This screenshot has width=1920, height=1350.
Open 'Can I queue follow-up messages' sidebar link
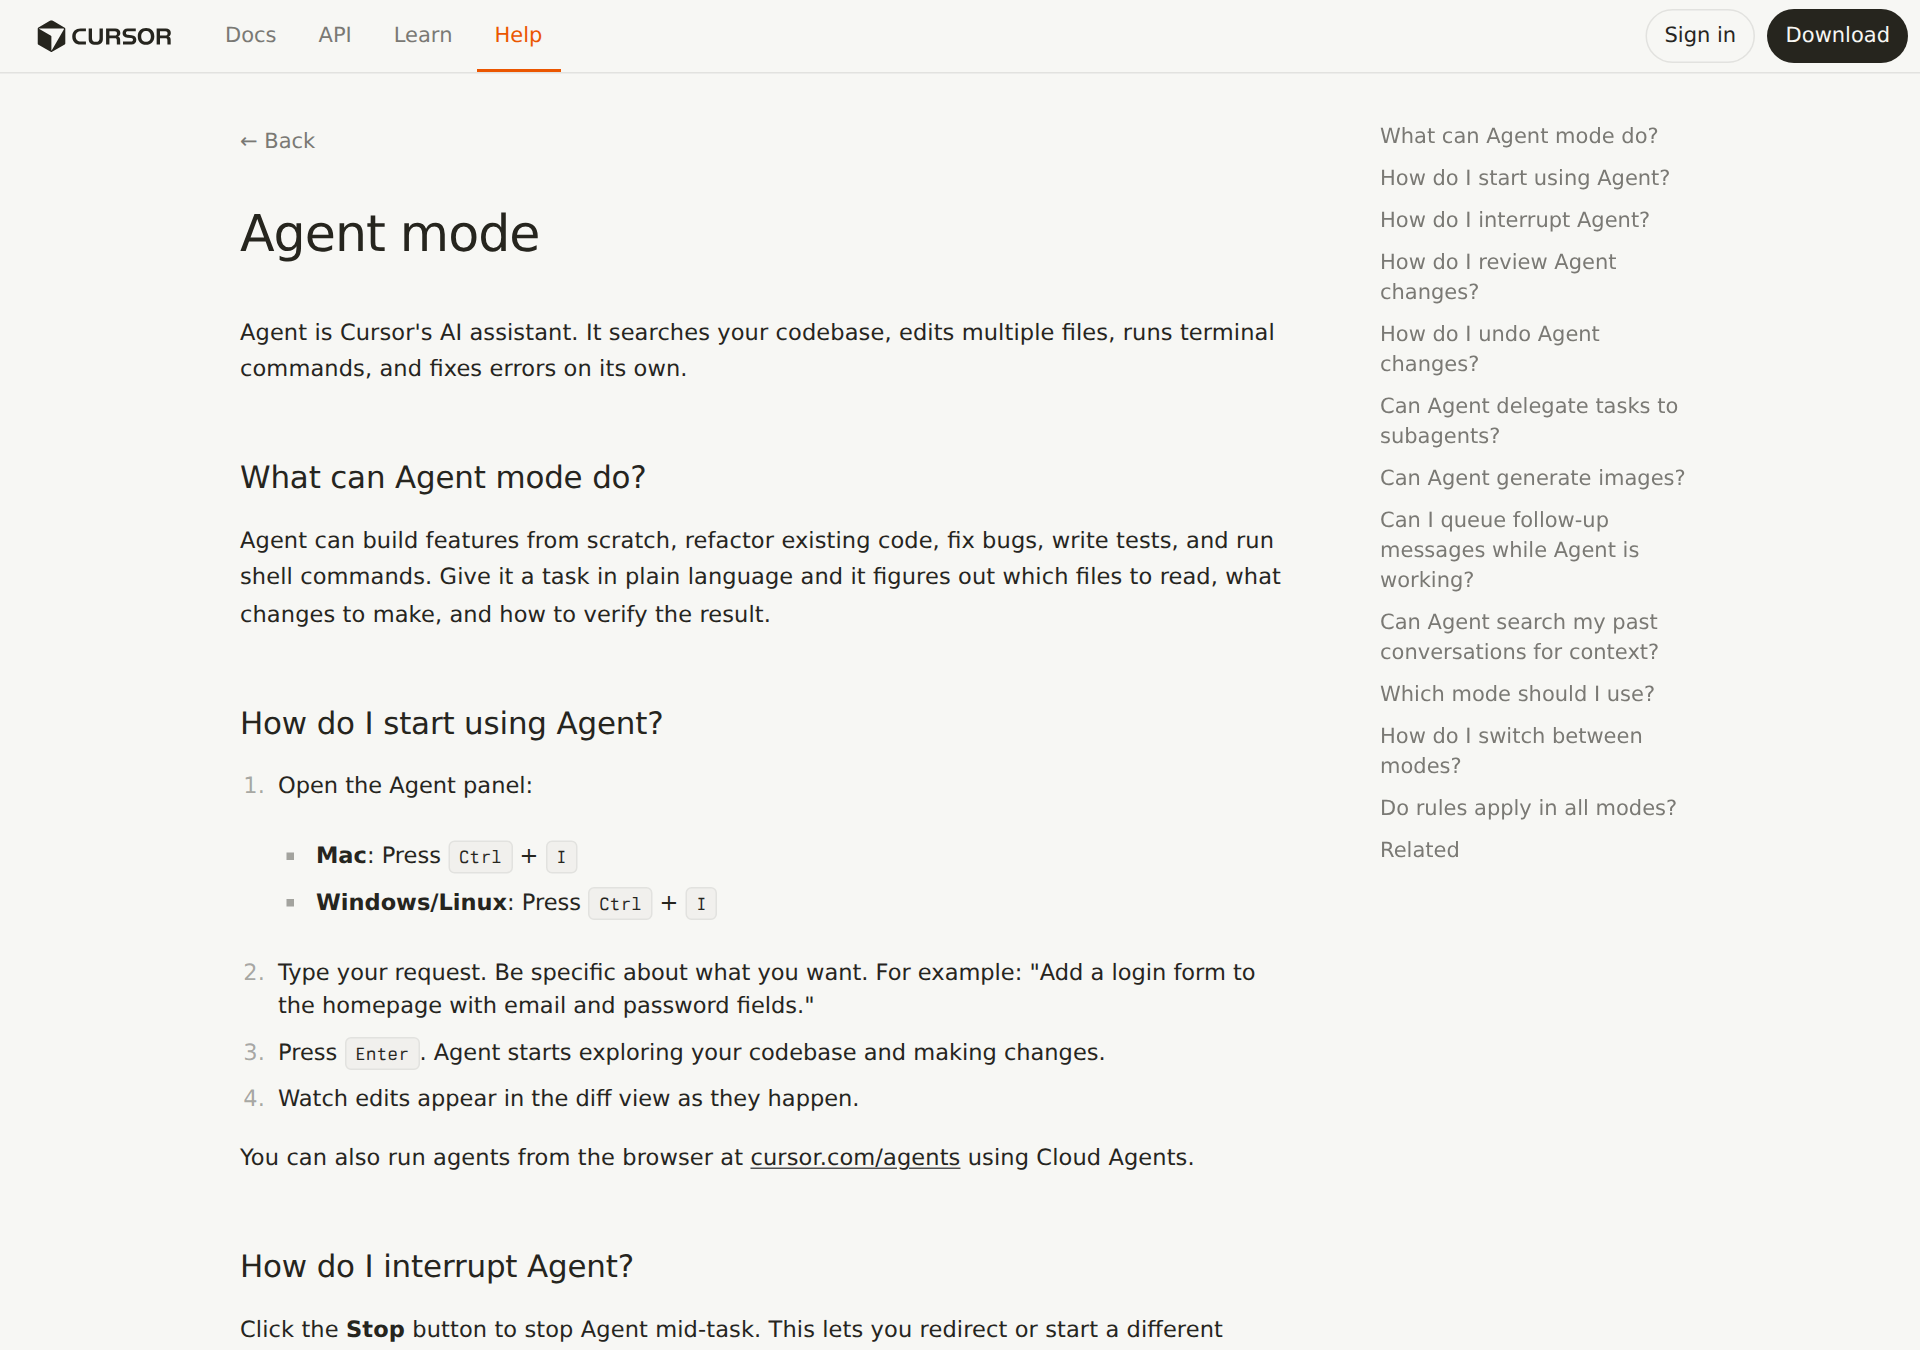(1510, 550)
